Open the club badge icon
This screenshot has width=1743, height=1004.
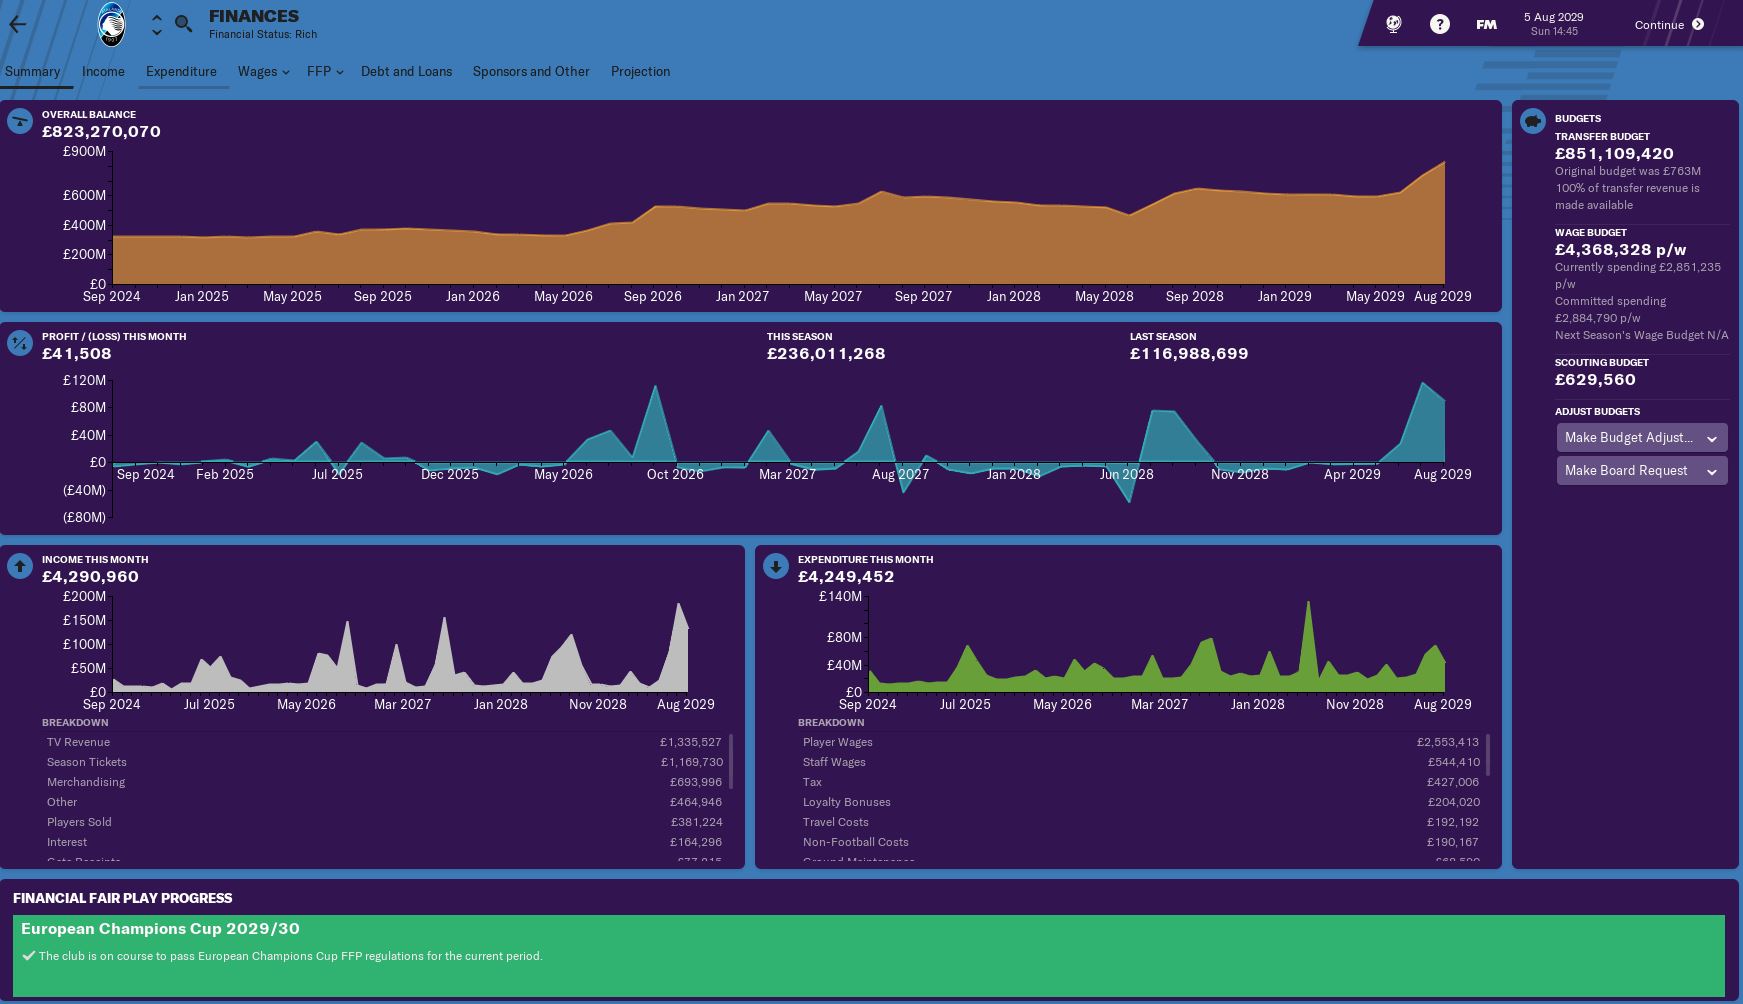pos(111,25)
